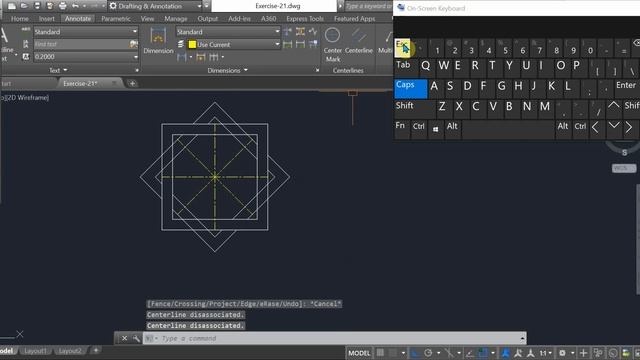Open the Manage ribbon tab
The height and width of the screenshot is (360, 640).
coord(176,18)
